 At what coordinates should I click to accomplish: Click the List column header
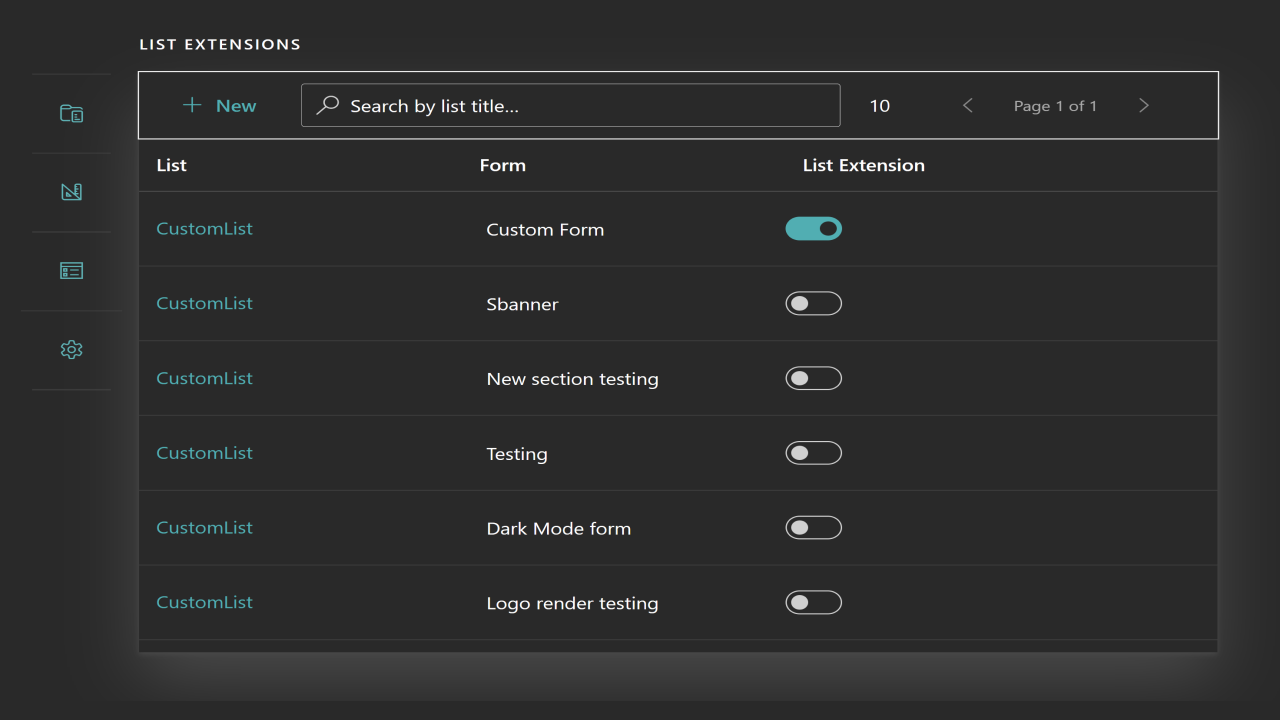(x=172, y=165)
